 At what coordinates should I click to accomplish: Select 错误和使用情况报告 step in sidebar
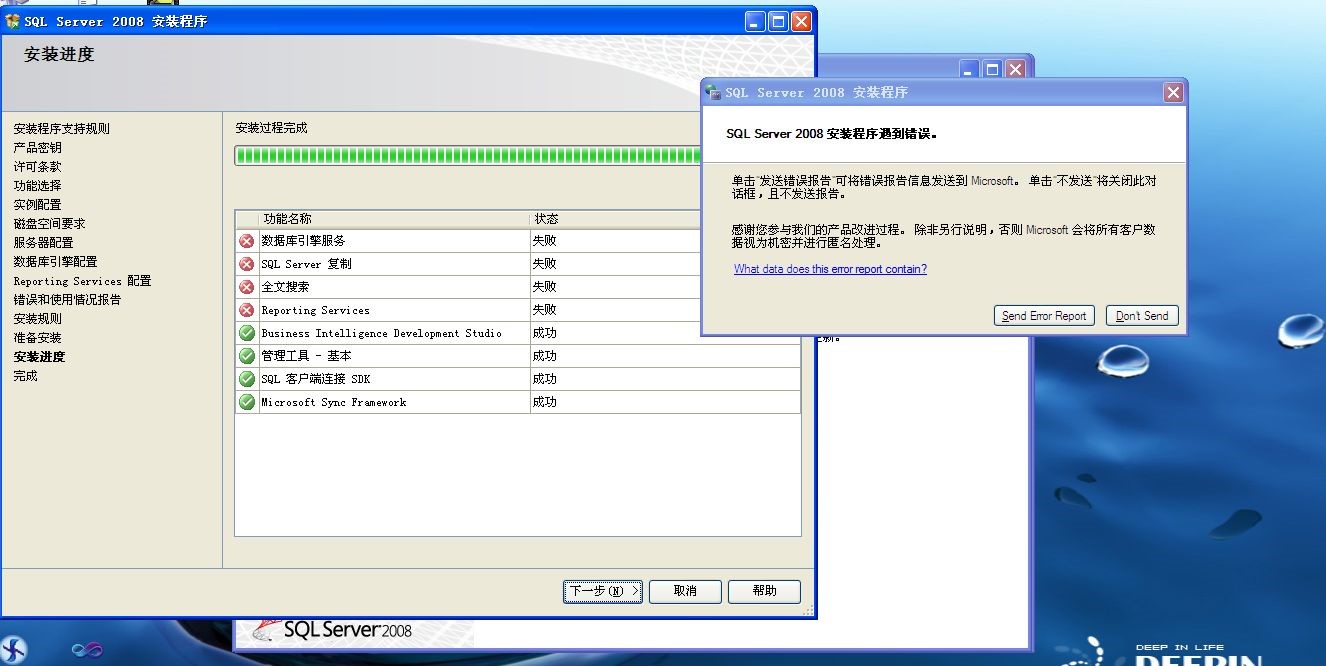click(x=67, y=300)
